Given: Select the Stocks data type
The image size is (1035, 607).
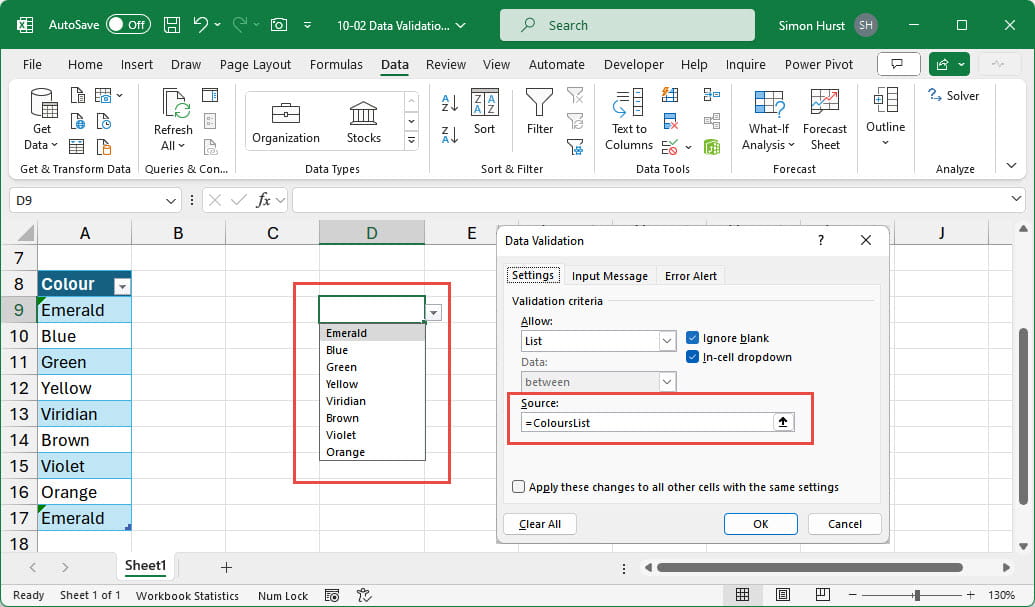Looking at the screenshot, I should (363, 121).
